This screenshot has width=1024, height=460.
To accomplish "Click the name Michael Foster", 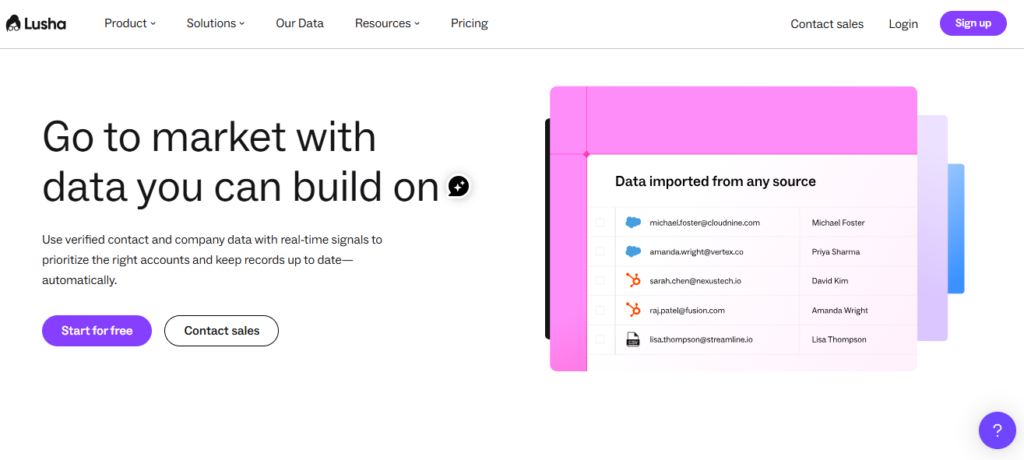I will [838, 223].
